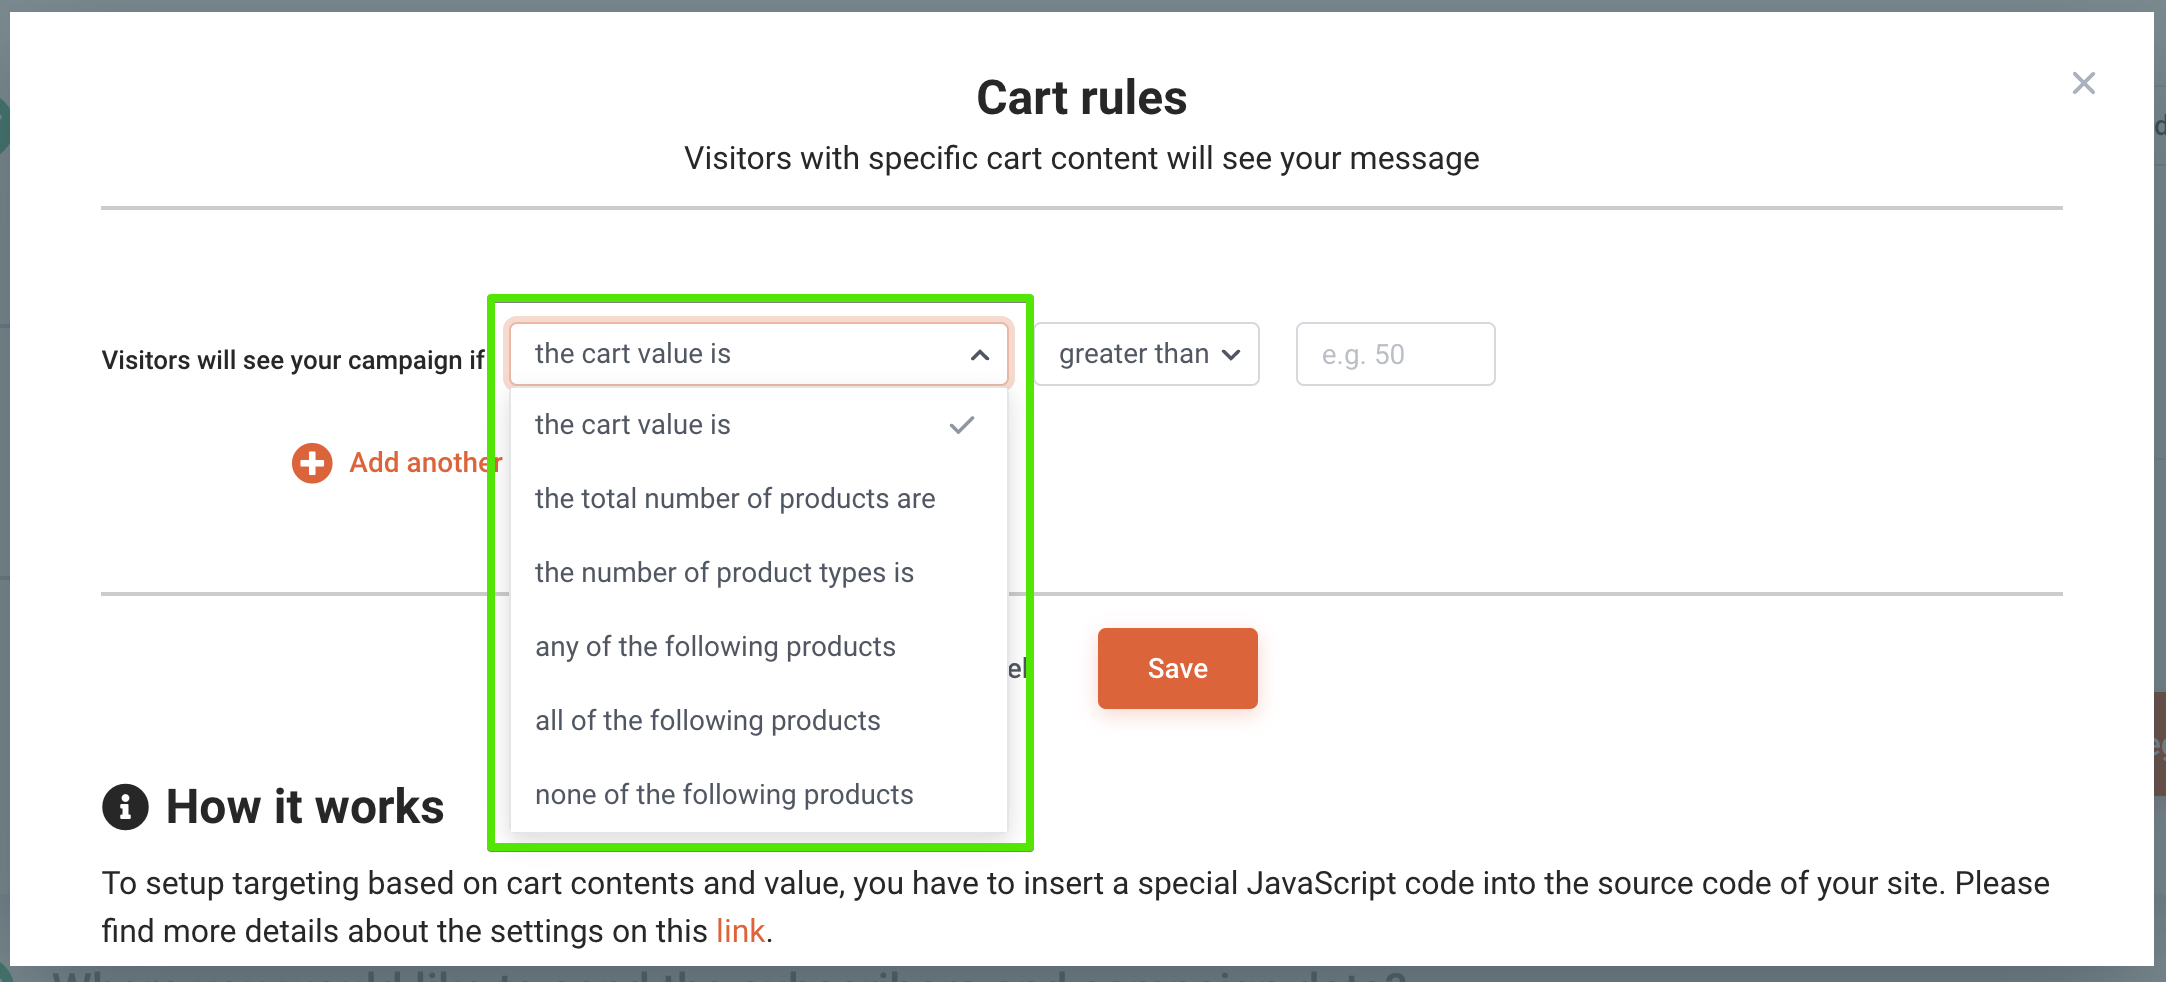Click the checkmark beside the selected cart value option
The height and width of the screenshot is (982, 2166).
[961, 424]
